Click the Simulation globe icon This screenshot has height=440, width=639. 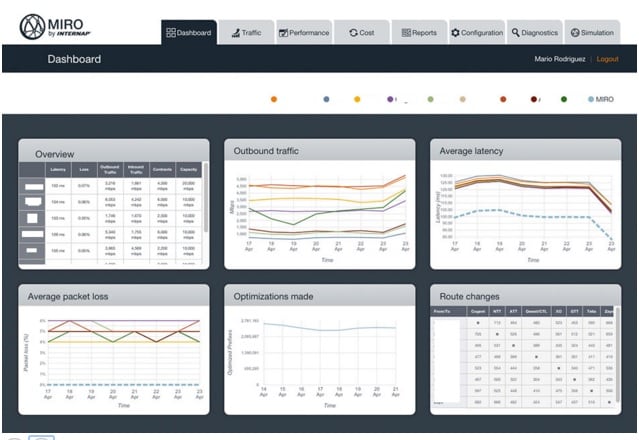coord(575,33)
